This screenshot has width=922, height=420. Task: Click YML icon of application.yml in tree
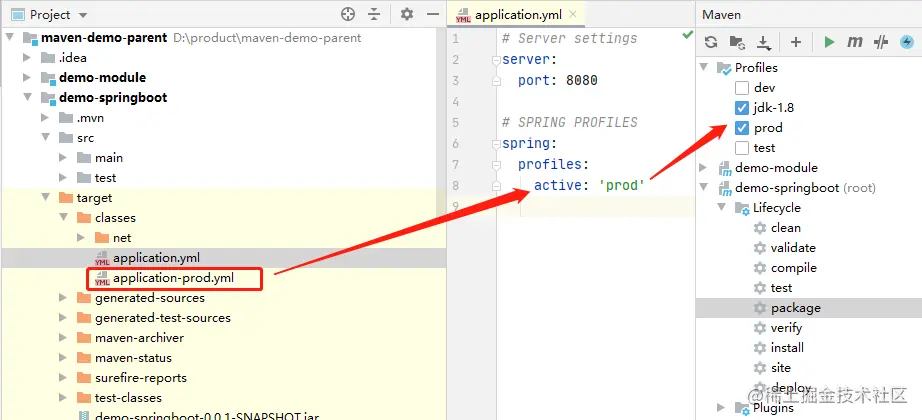pos(102,258)
